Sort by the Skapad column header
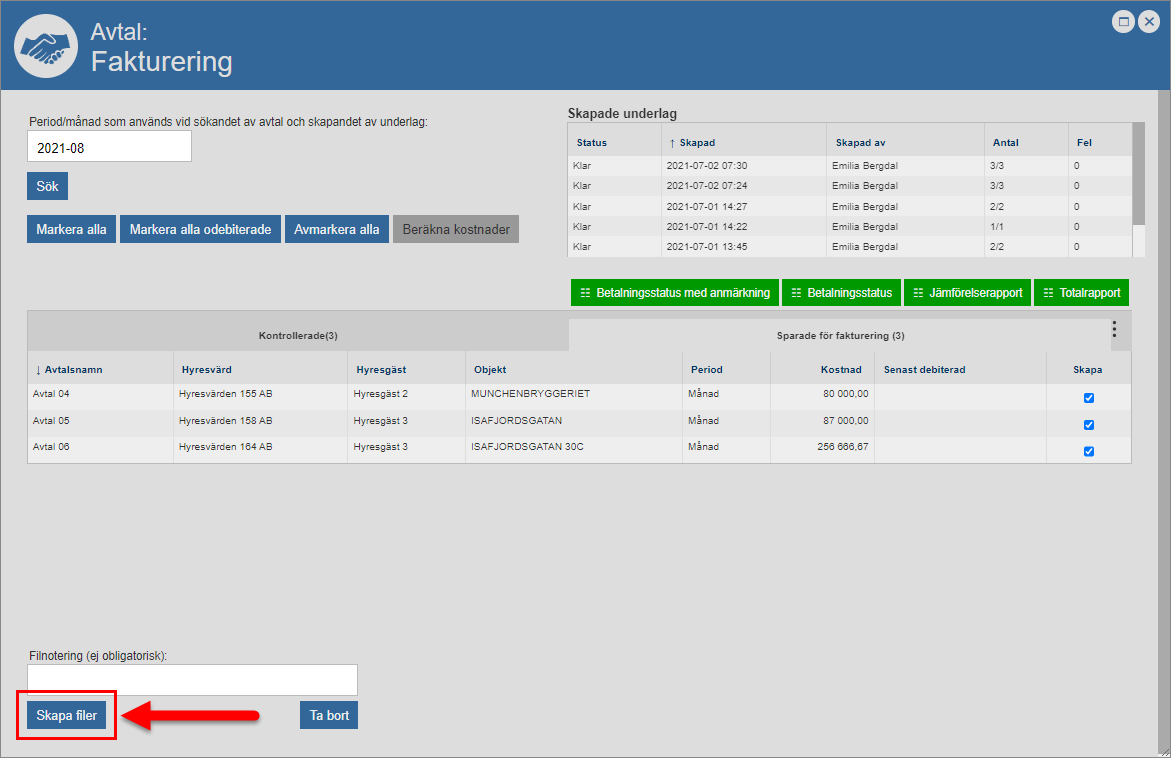Screen dimensions: 1171x758 click(696, 143)
